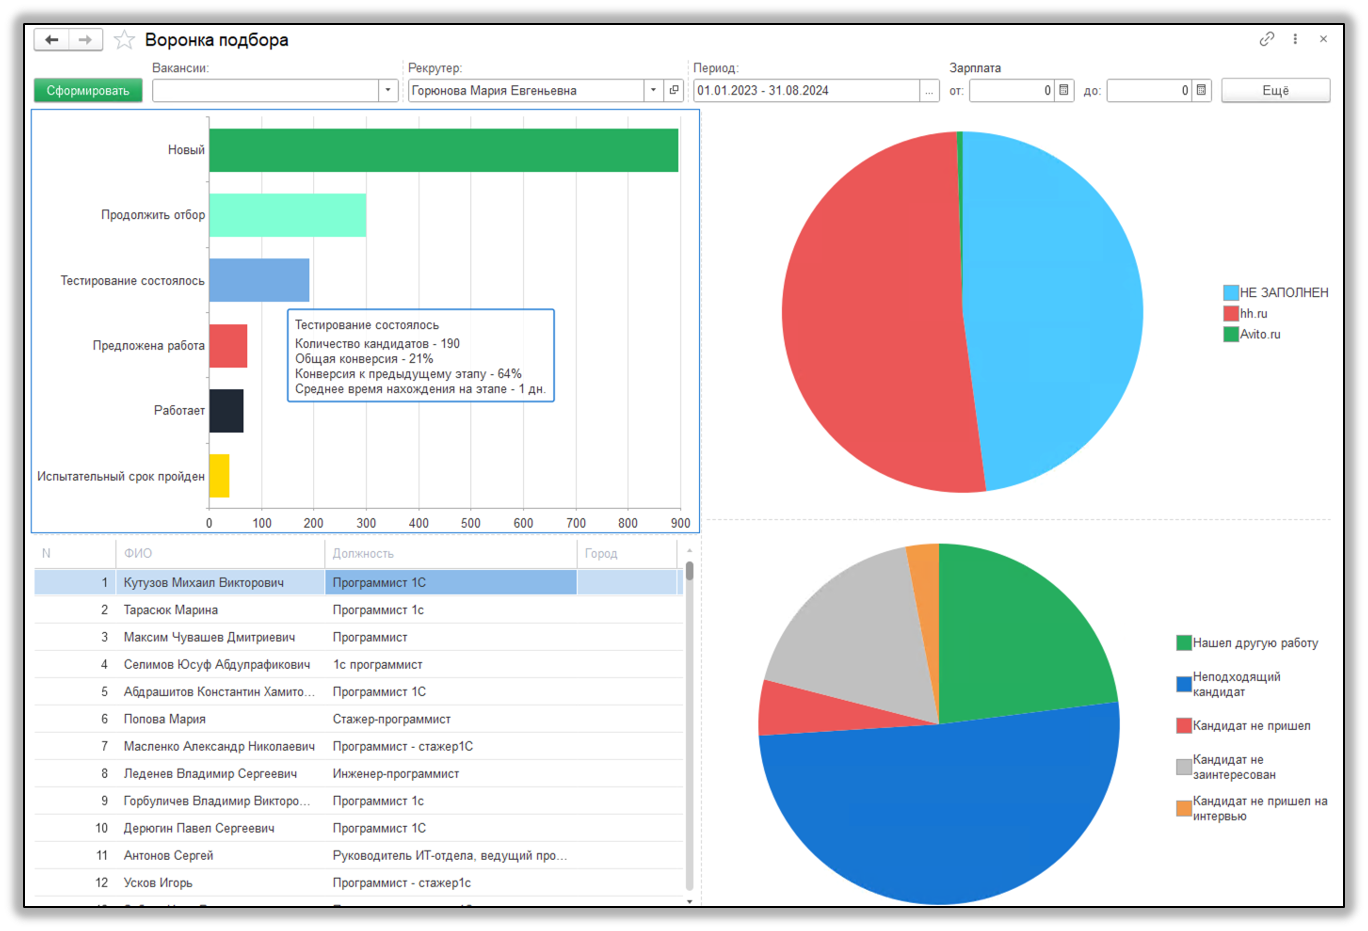
Task: Sort by the Должность column header
Action: pos(451,554)
